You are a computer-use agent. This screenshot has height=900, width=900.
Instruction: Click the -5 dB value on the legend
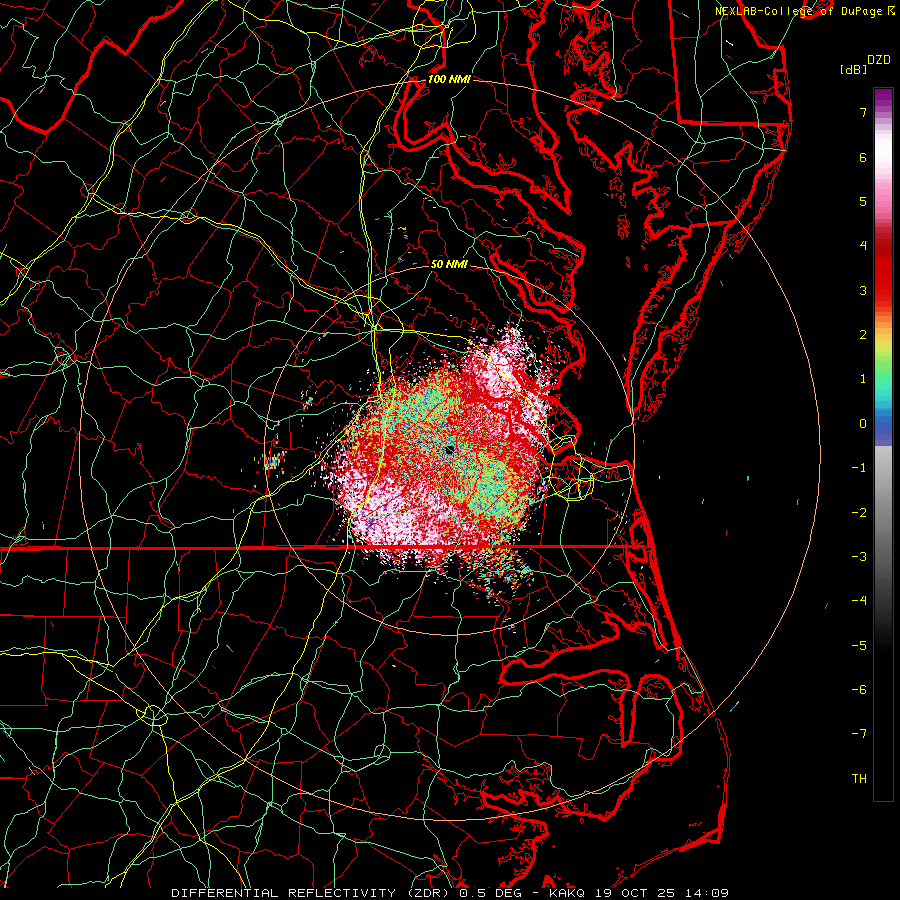[x=859, y=646]
